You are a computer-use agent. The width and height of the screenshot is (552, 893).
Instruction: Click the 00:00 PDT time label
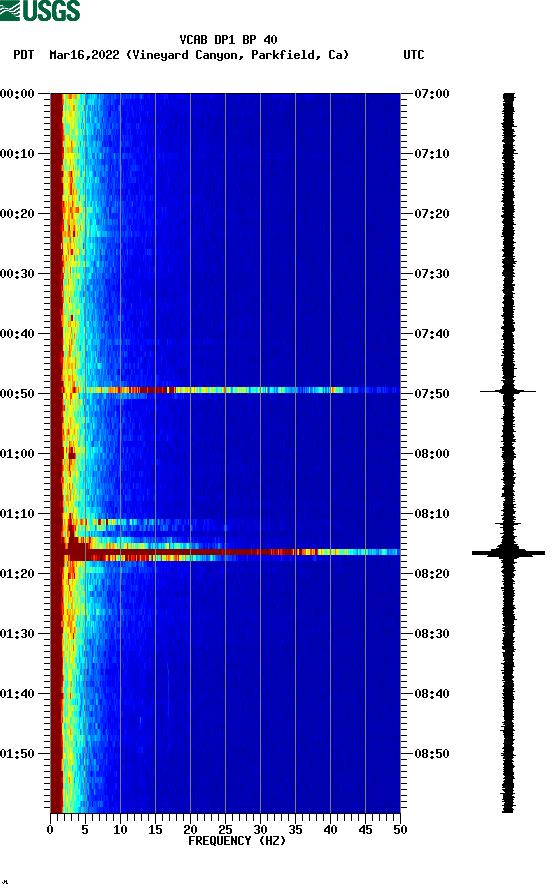click(17, 93)
